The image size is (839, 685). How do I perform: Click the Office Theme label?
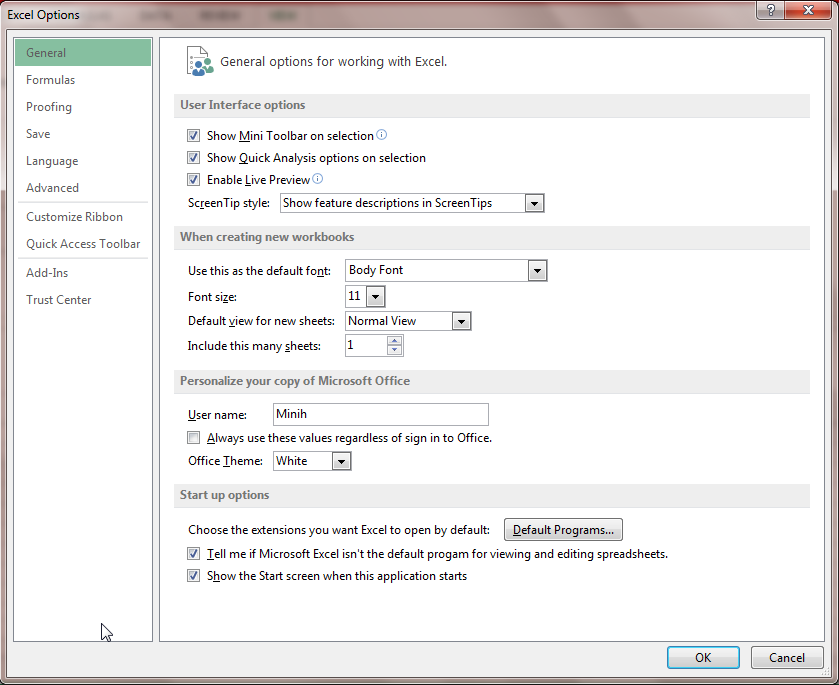coord(225,461)
